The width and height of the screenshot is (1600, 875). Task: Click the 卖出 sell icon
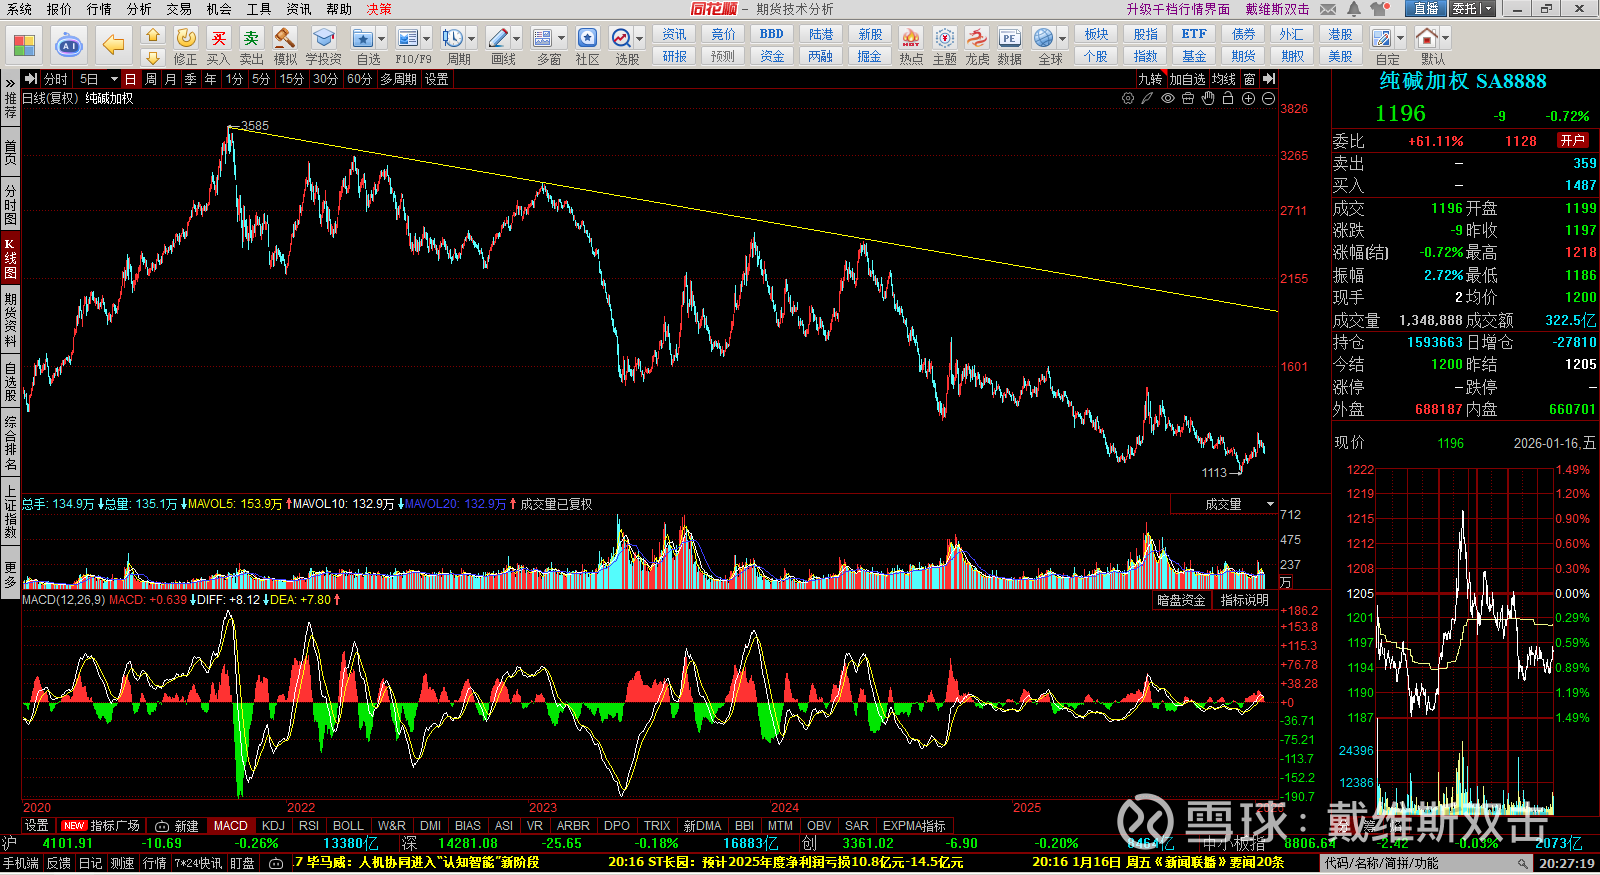point(251,38)
